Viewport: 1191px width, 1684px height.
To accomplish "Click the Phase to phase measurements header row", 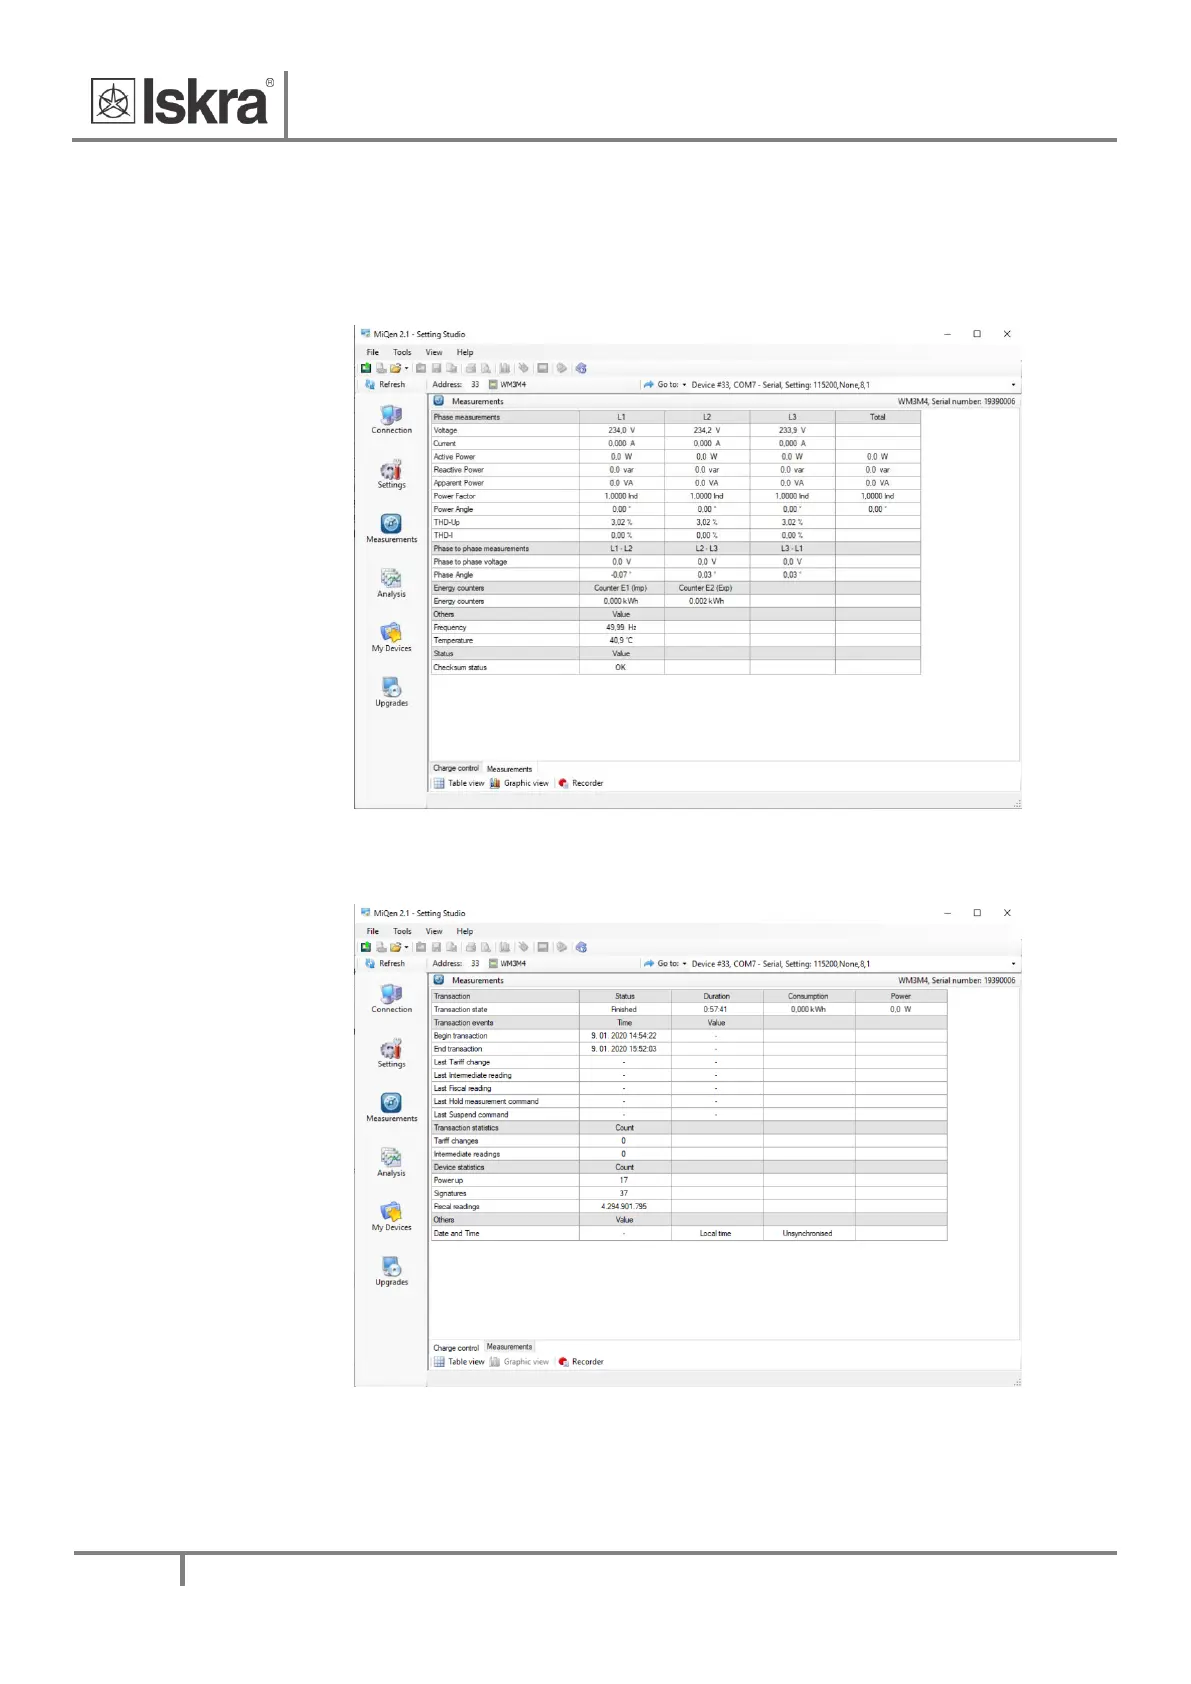I will [675, 548].
